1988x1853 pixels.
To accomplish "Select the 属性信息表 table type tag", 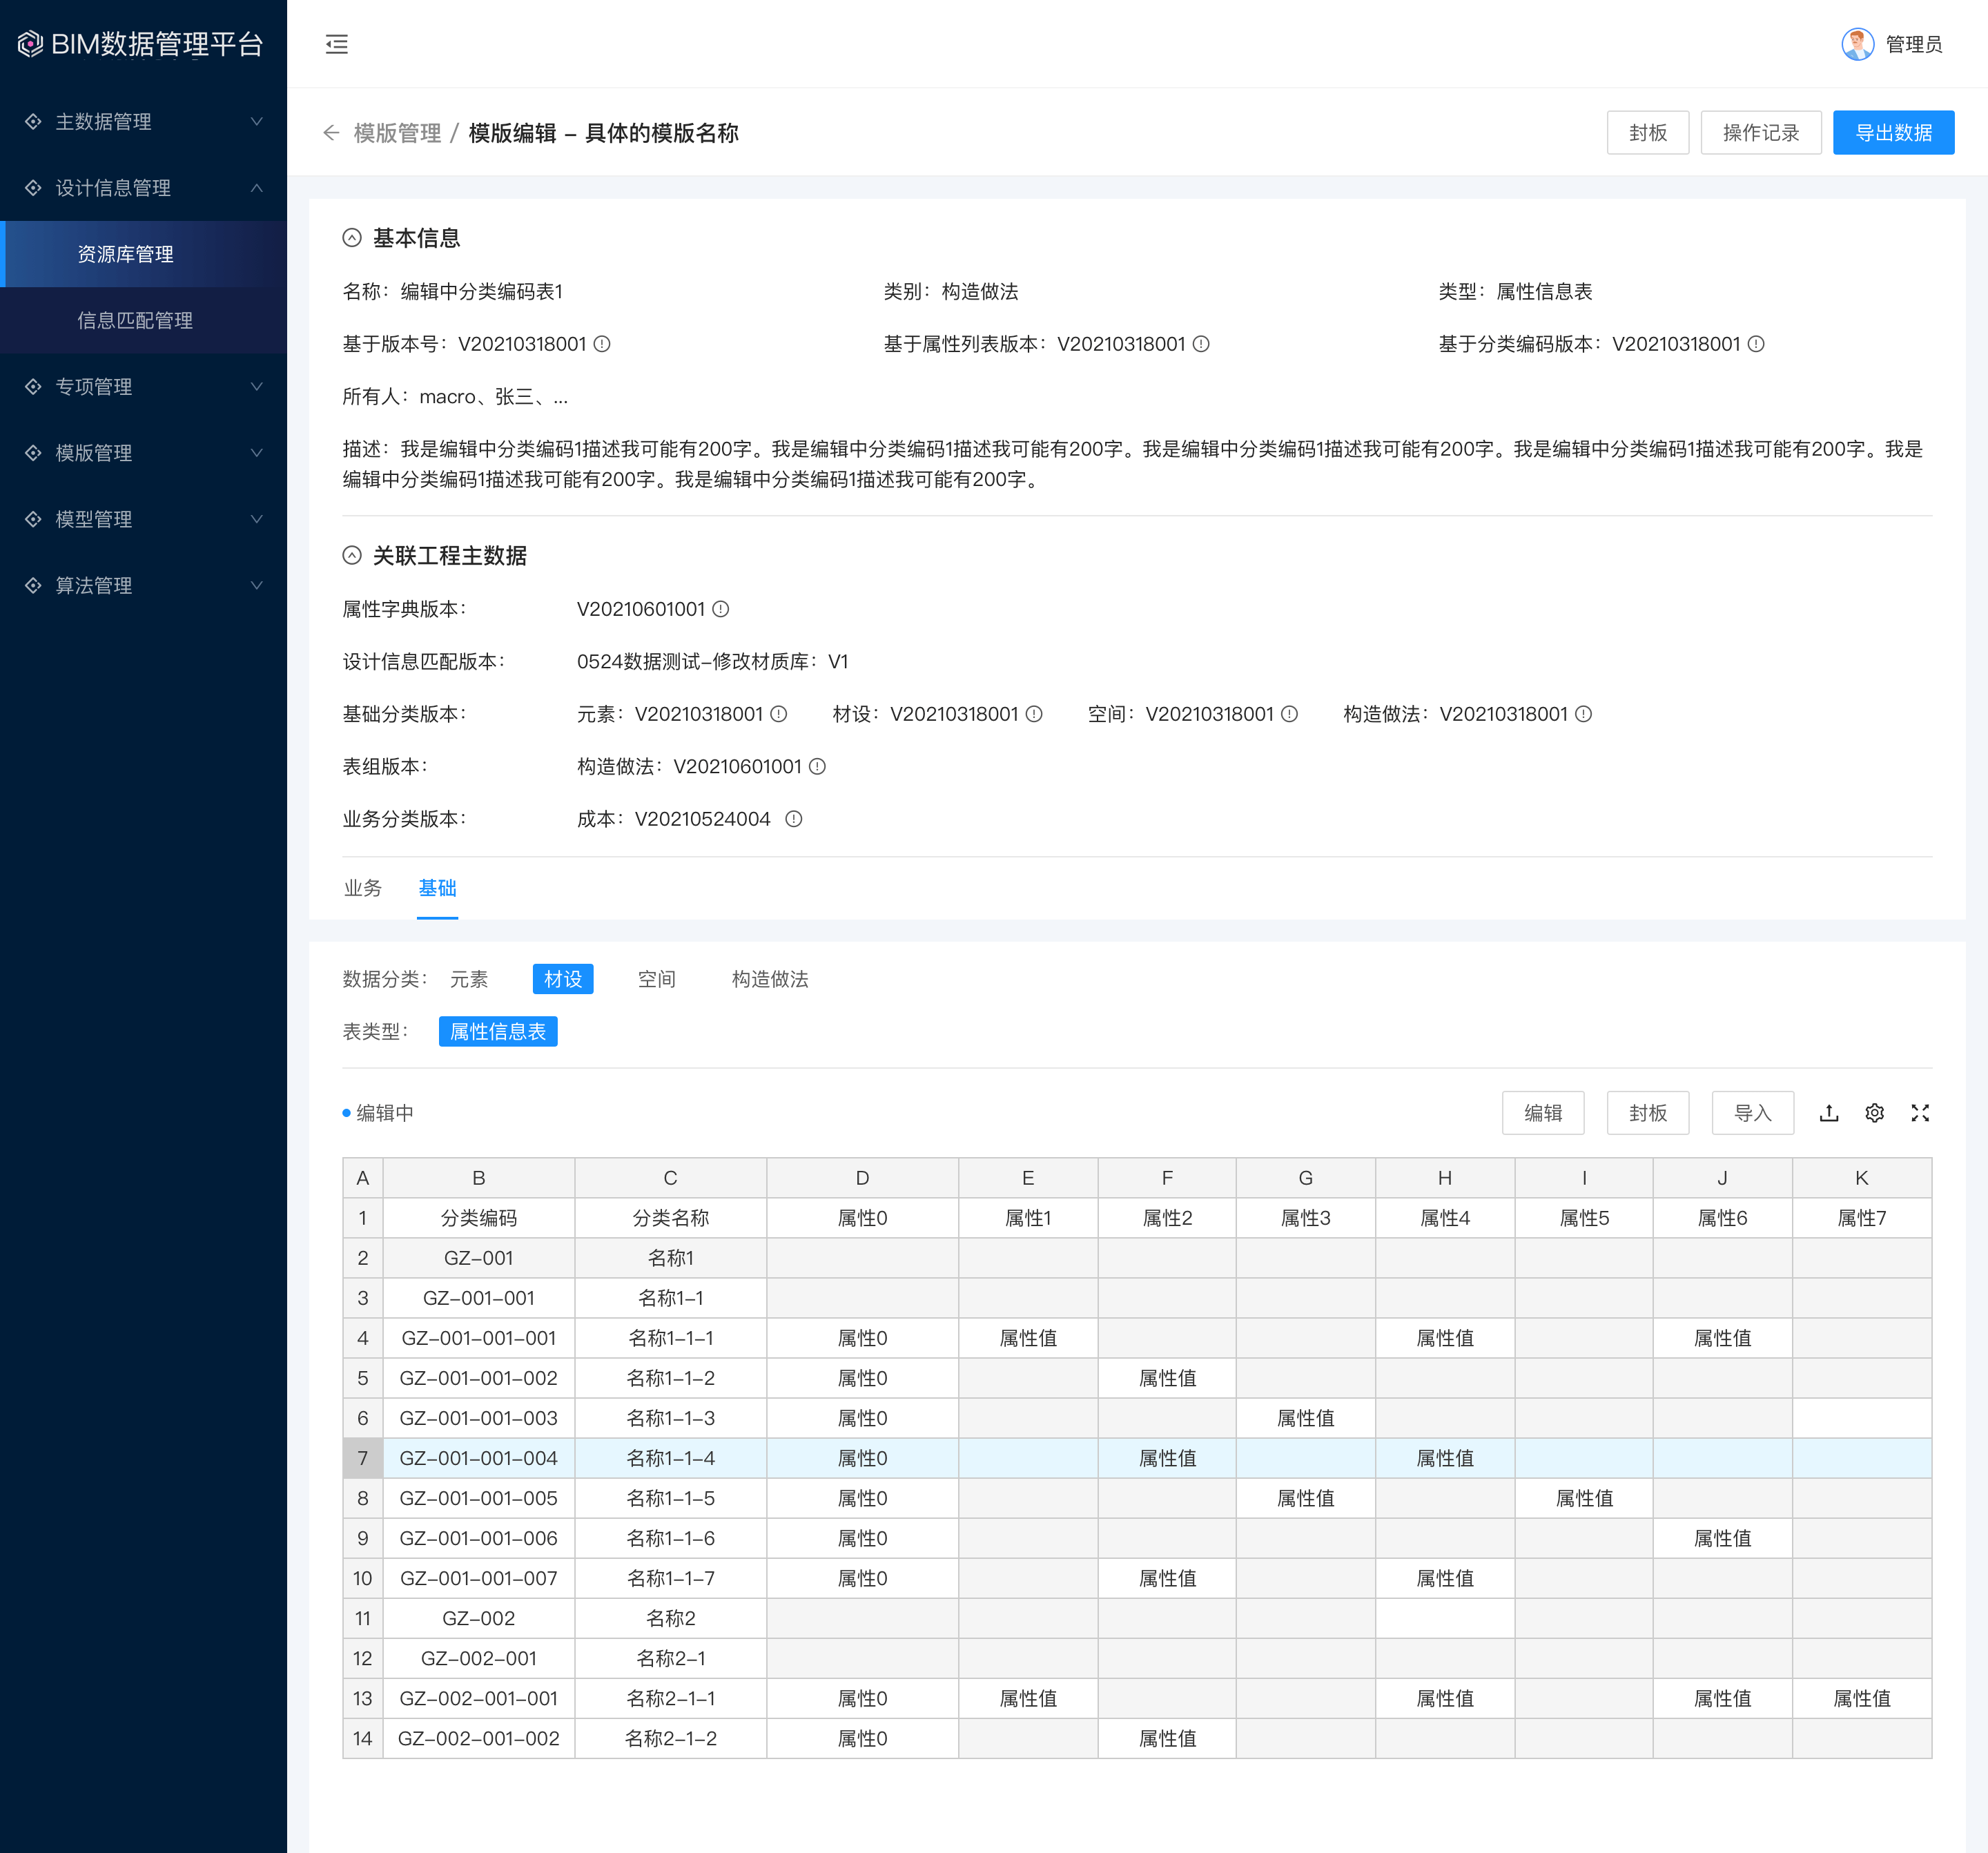I will click(x=497, y=1031).
